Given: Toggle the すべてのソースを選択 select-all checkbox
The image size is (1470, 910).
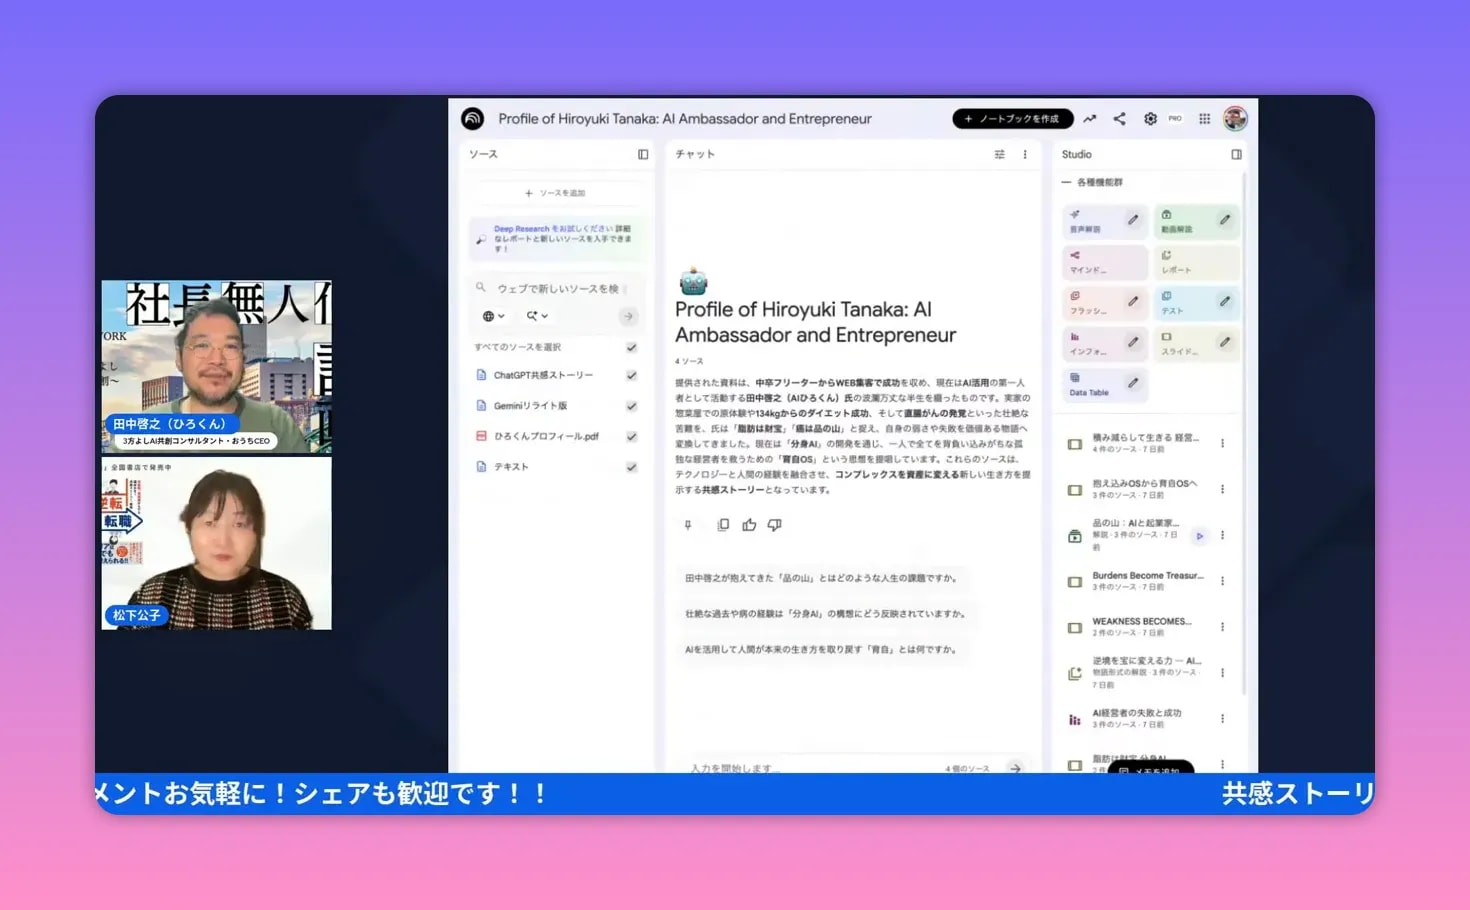Looking at the screenshot, I should pyautogui.click(x=631, y=346).
